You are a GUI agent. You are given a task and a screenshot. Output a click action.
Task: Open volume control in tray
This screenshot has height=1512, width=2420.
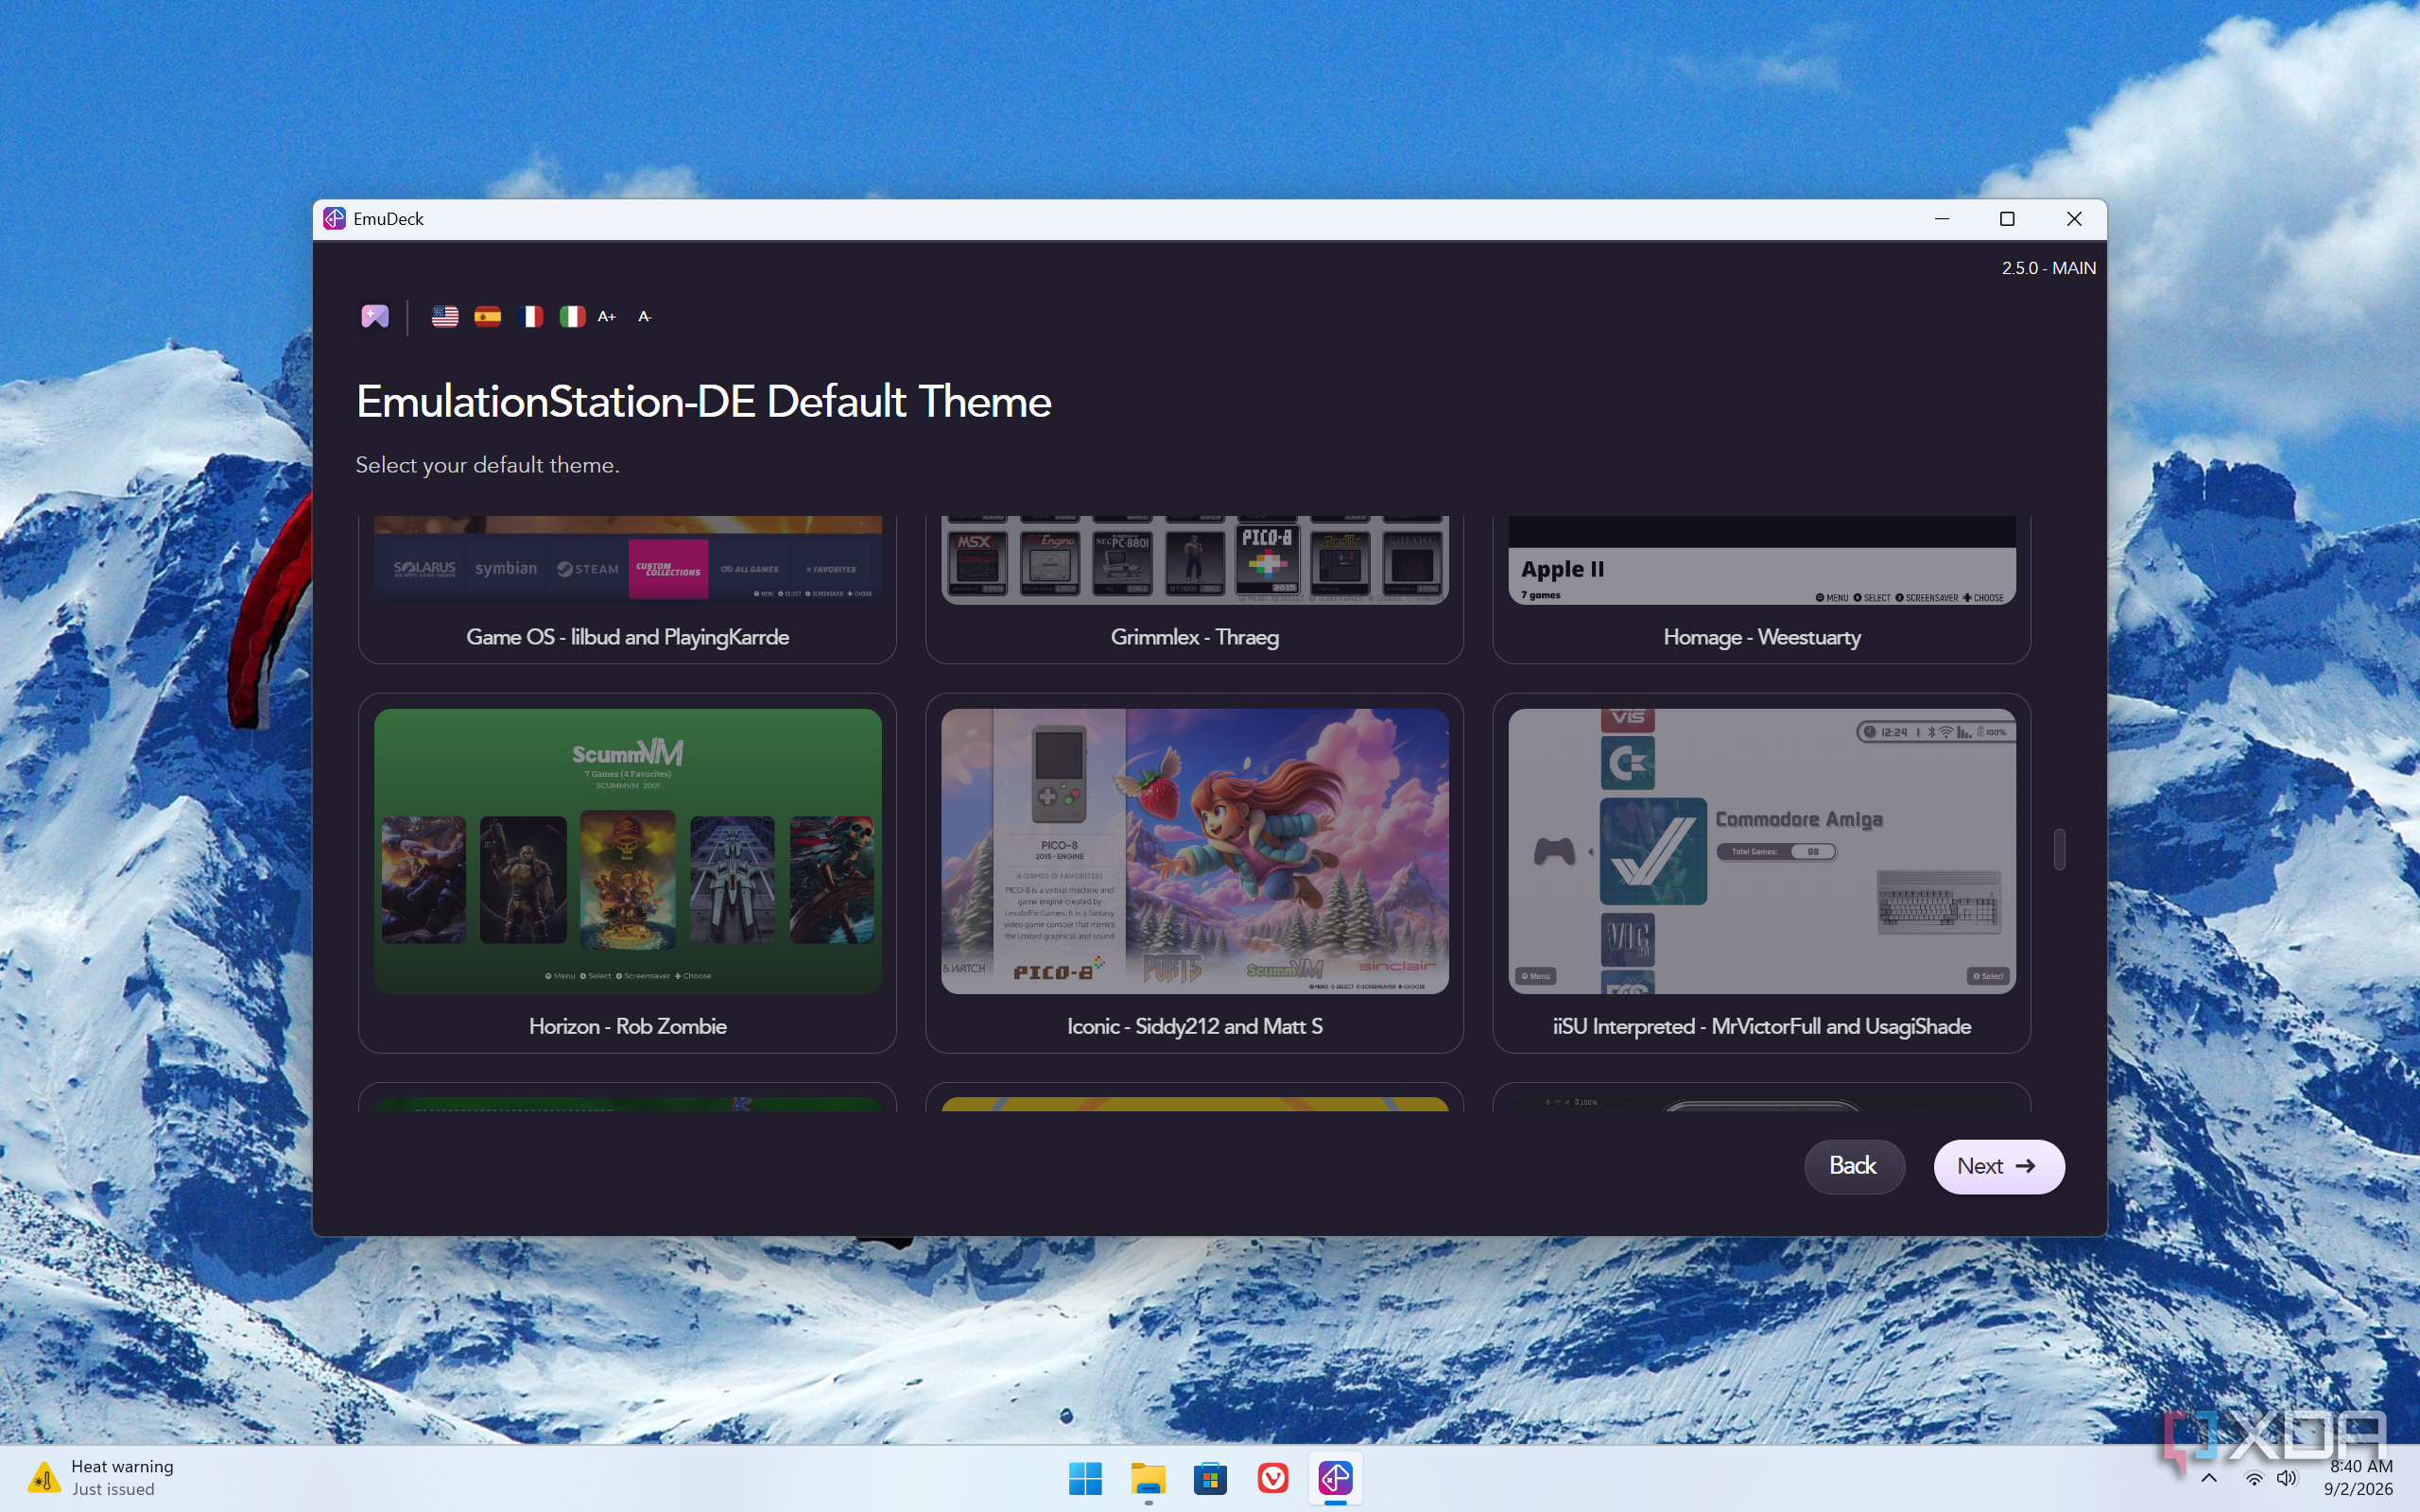click(x=2286, y=1478)
